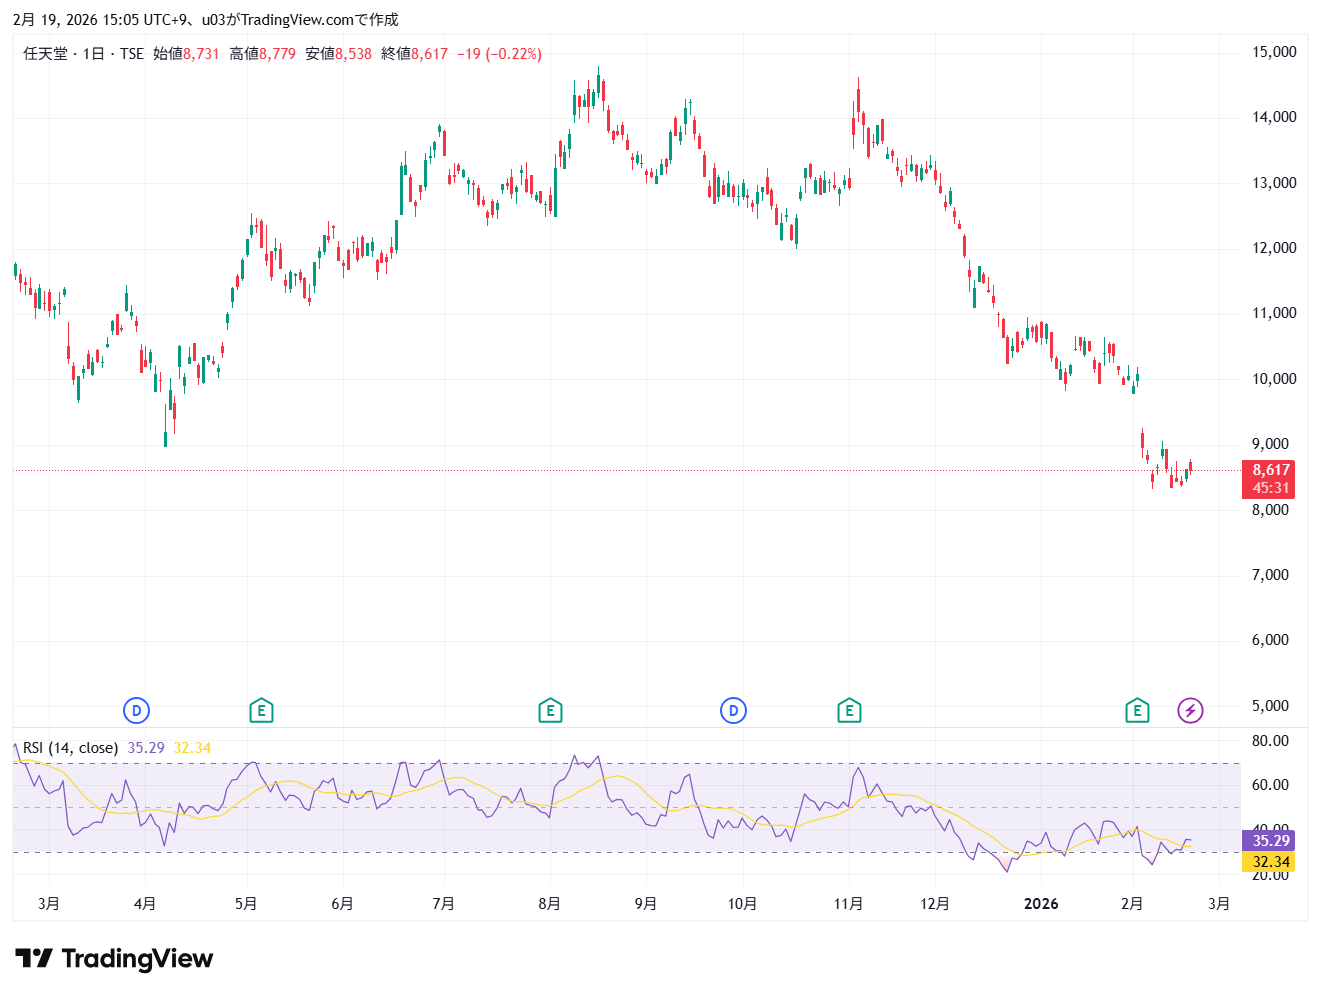Select the RSI (14, close) indicator legend
Image resolution: width=1321 pixels, height=996 pixels.
[x=70, y=748]
